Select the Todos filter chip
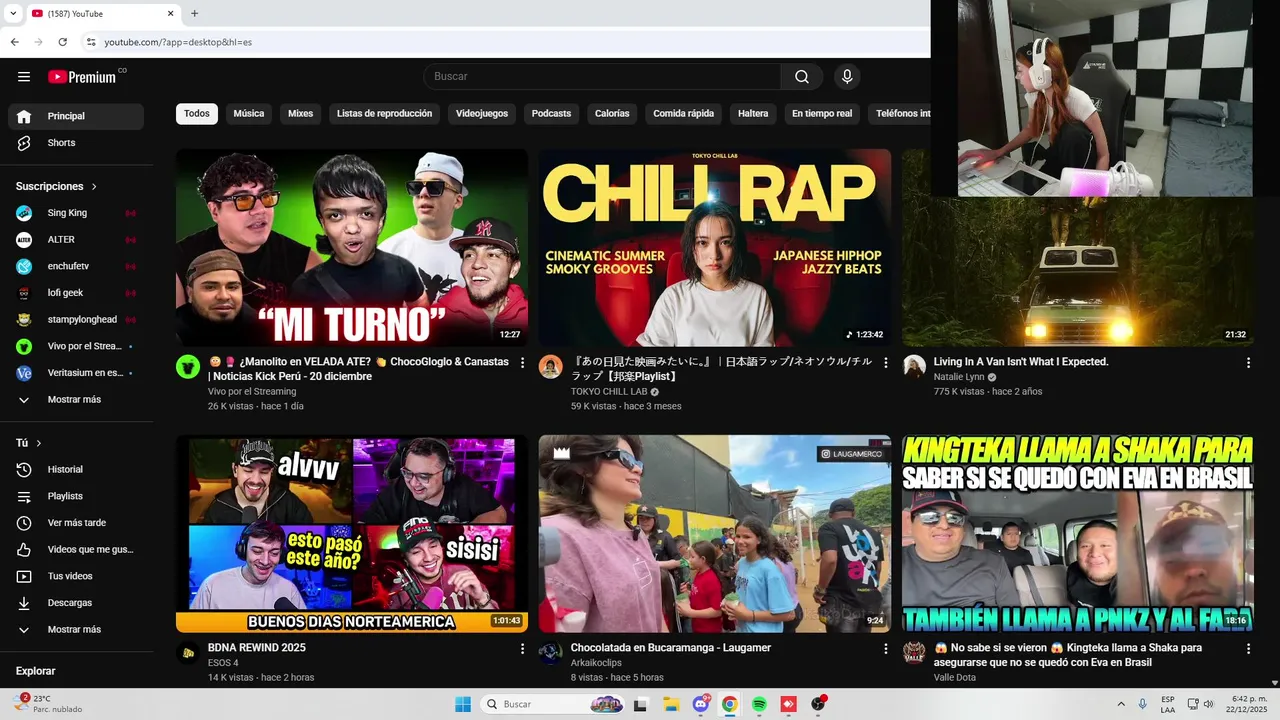Image resolution: width=1280 pixels, height=720 pixels. [x=197, y=114]
